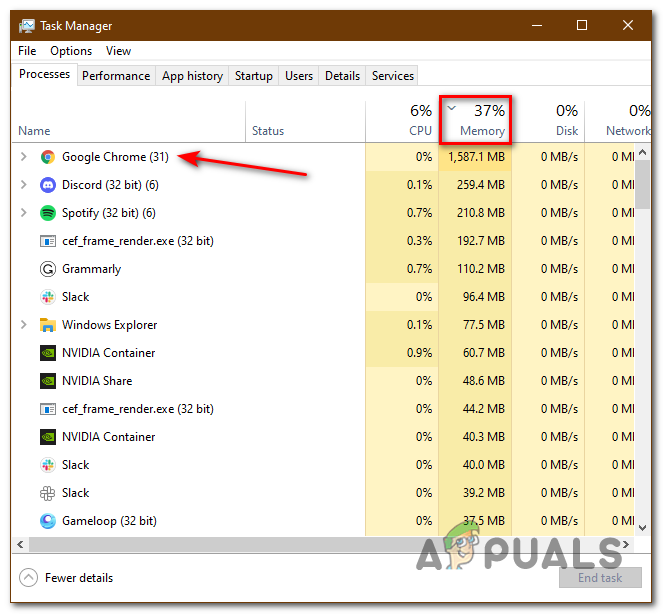Sort by the Status column header
The height and width of the screenshot is (614, 663).
coord(305,120)
